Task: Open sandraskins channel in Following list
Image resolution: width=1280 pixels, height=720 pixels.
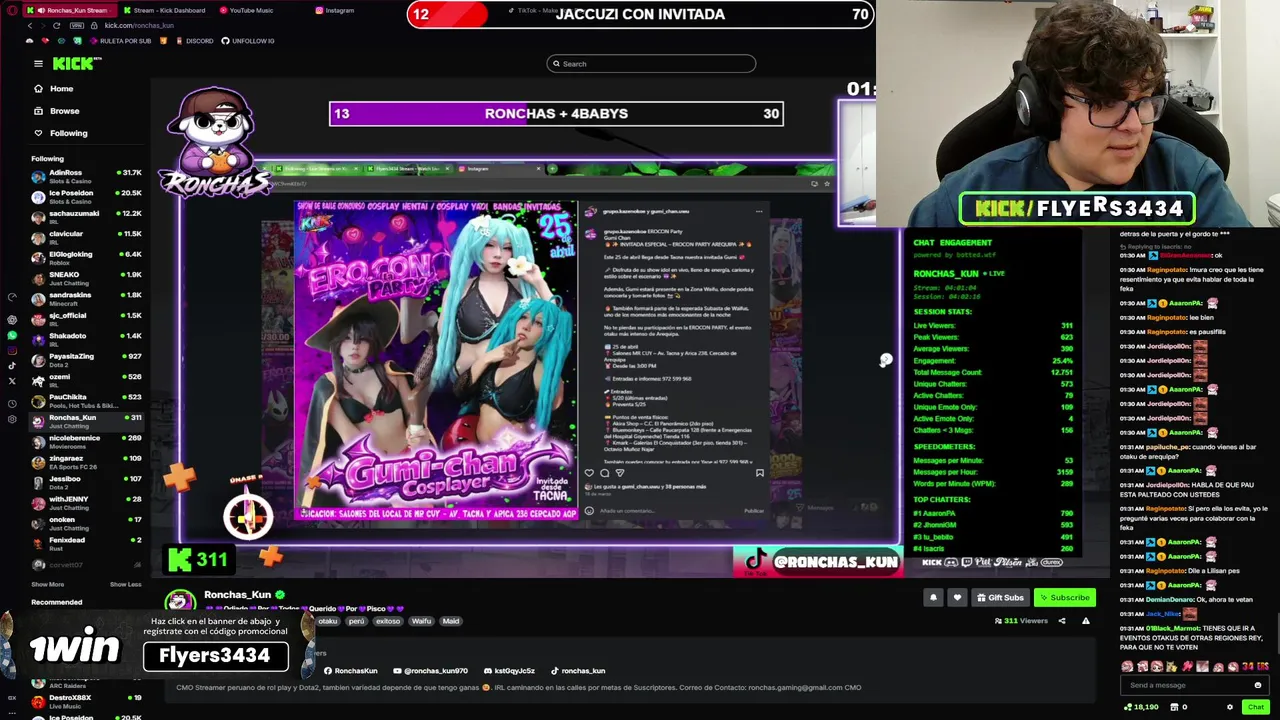Action: [86, 298]
